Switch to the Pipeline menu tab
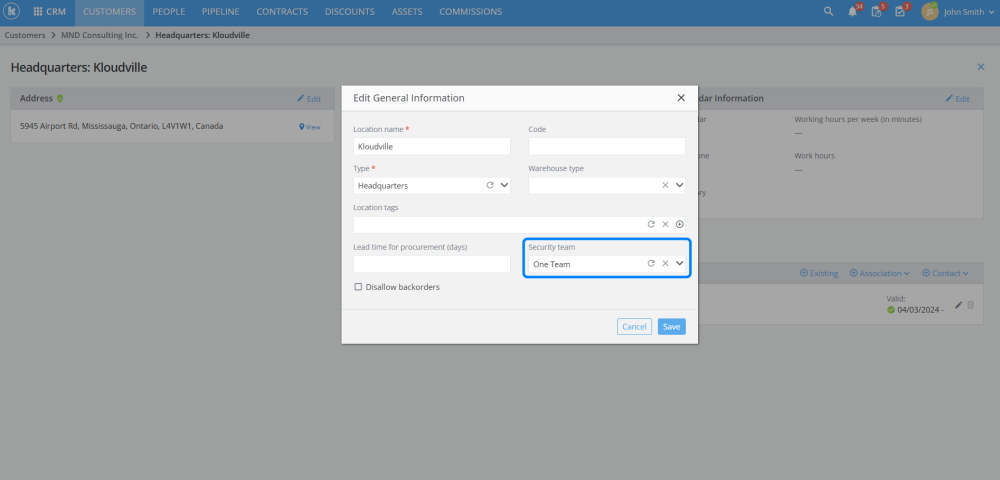This screenshot has height=480, width=1000. [220, 12]
